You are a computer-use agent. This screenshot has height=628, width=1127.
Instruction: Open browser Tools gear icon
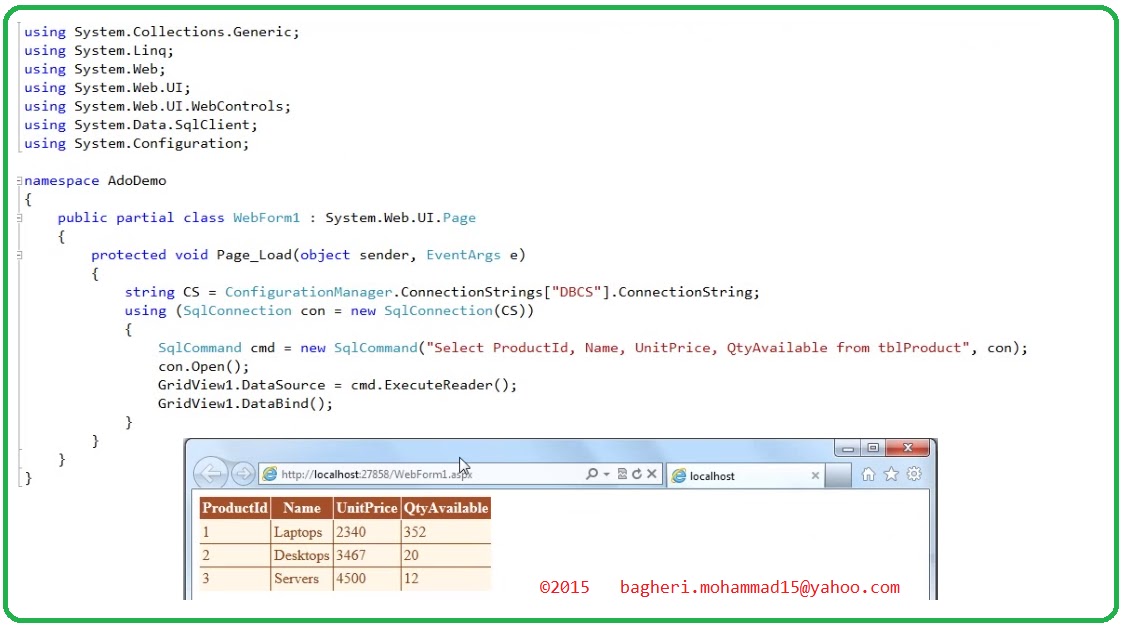914,474
